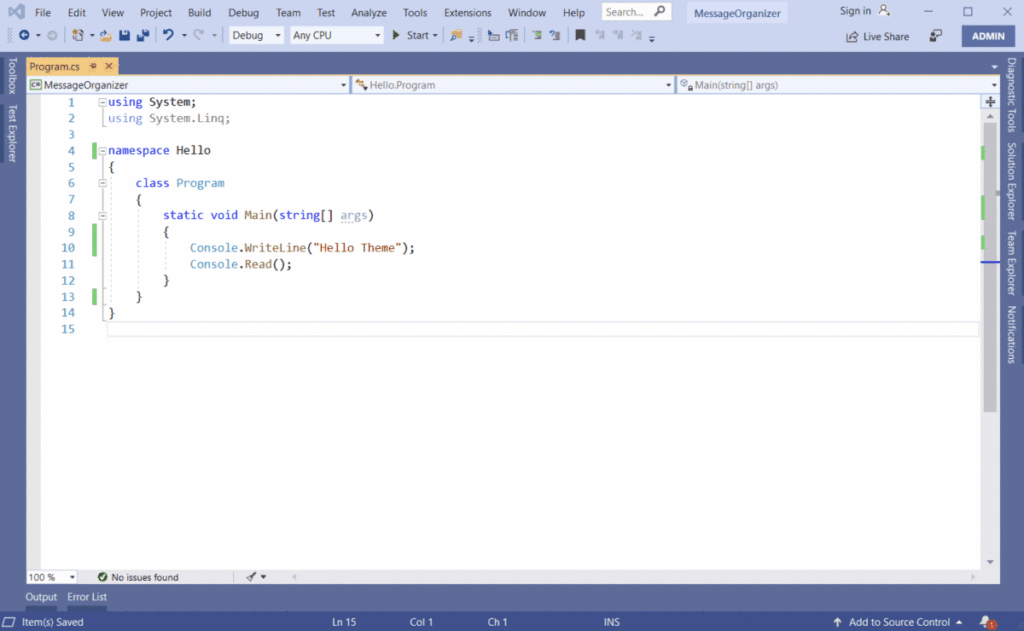Click the Redo icon
1024x631 pixels.
pos(197,36)
